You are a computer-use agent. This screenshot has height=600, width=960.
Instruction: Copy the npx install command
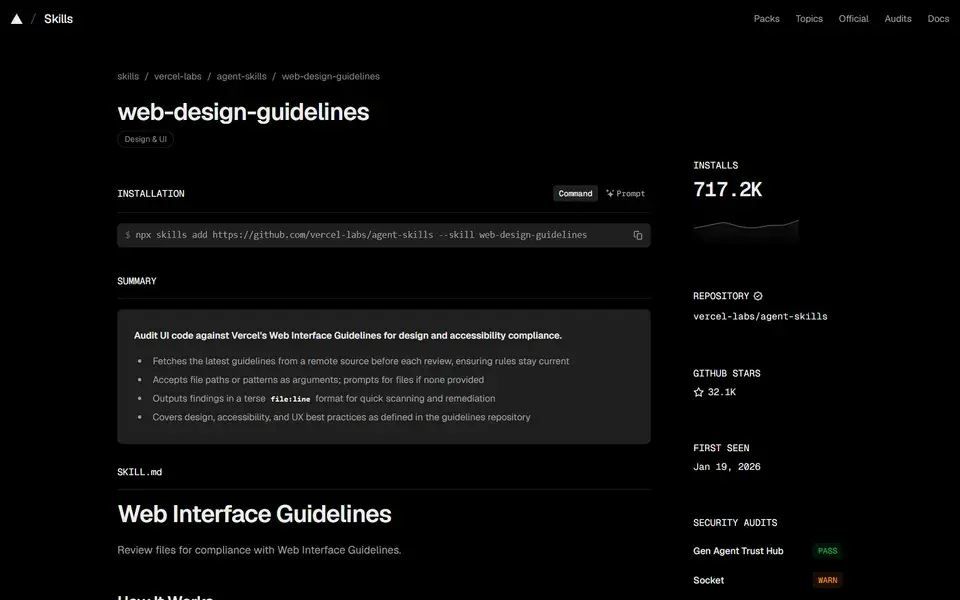click(637, 235)
